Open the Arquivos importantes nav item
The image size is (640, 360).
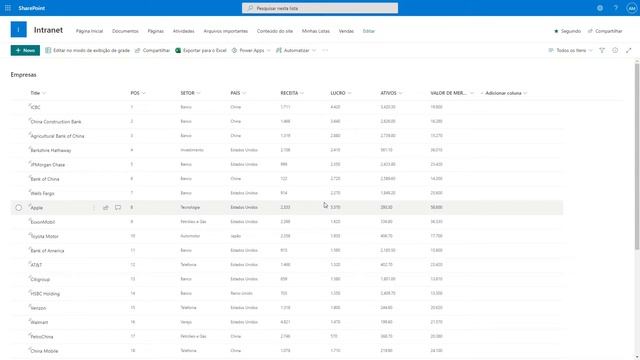coord(226,31)
